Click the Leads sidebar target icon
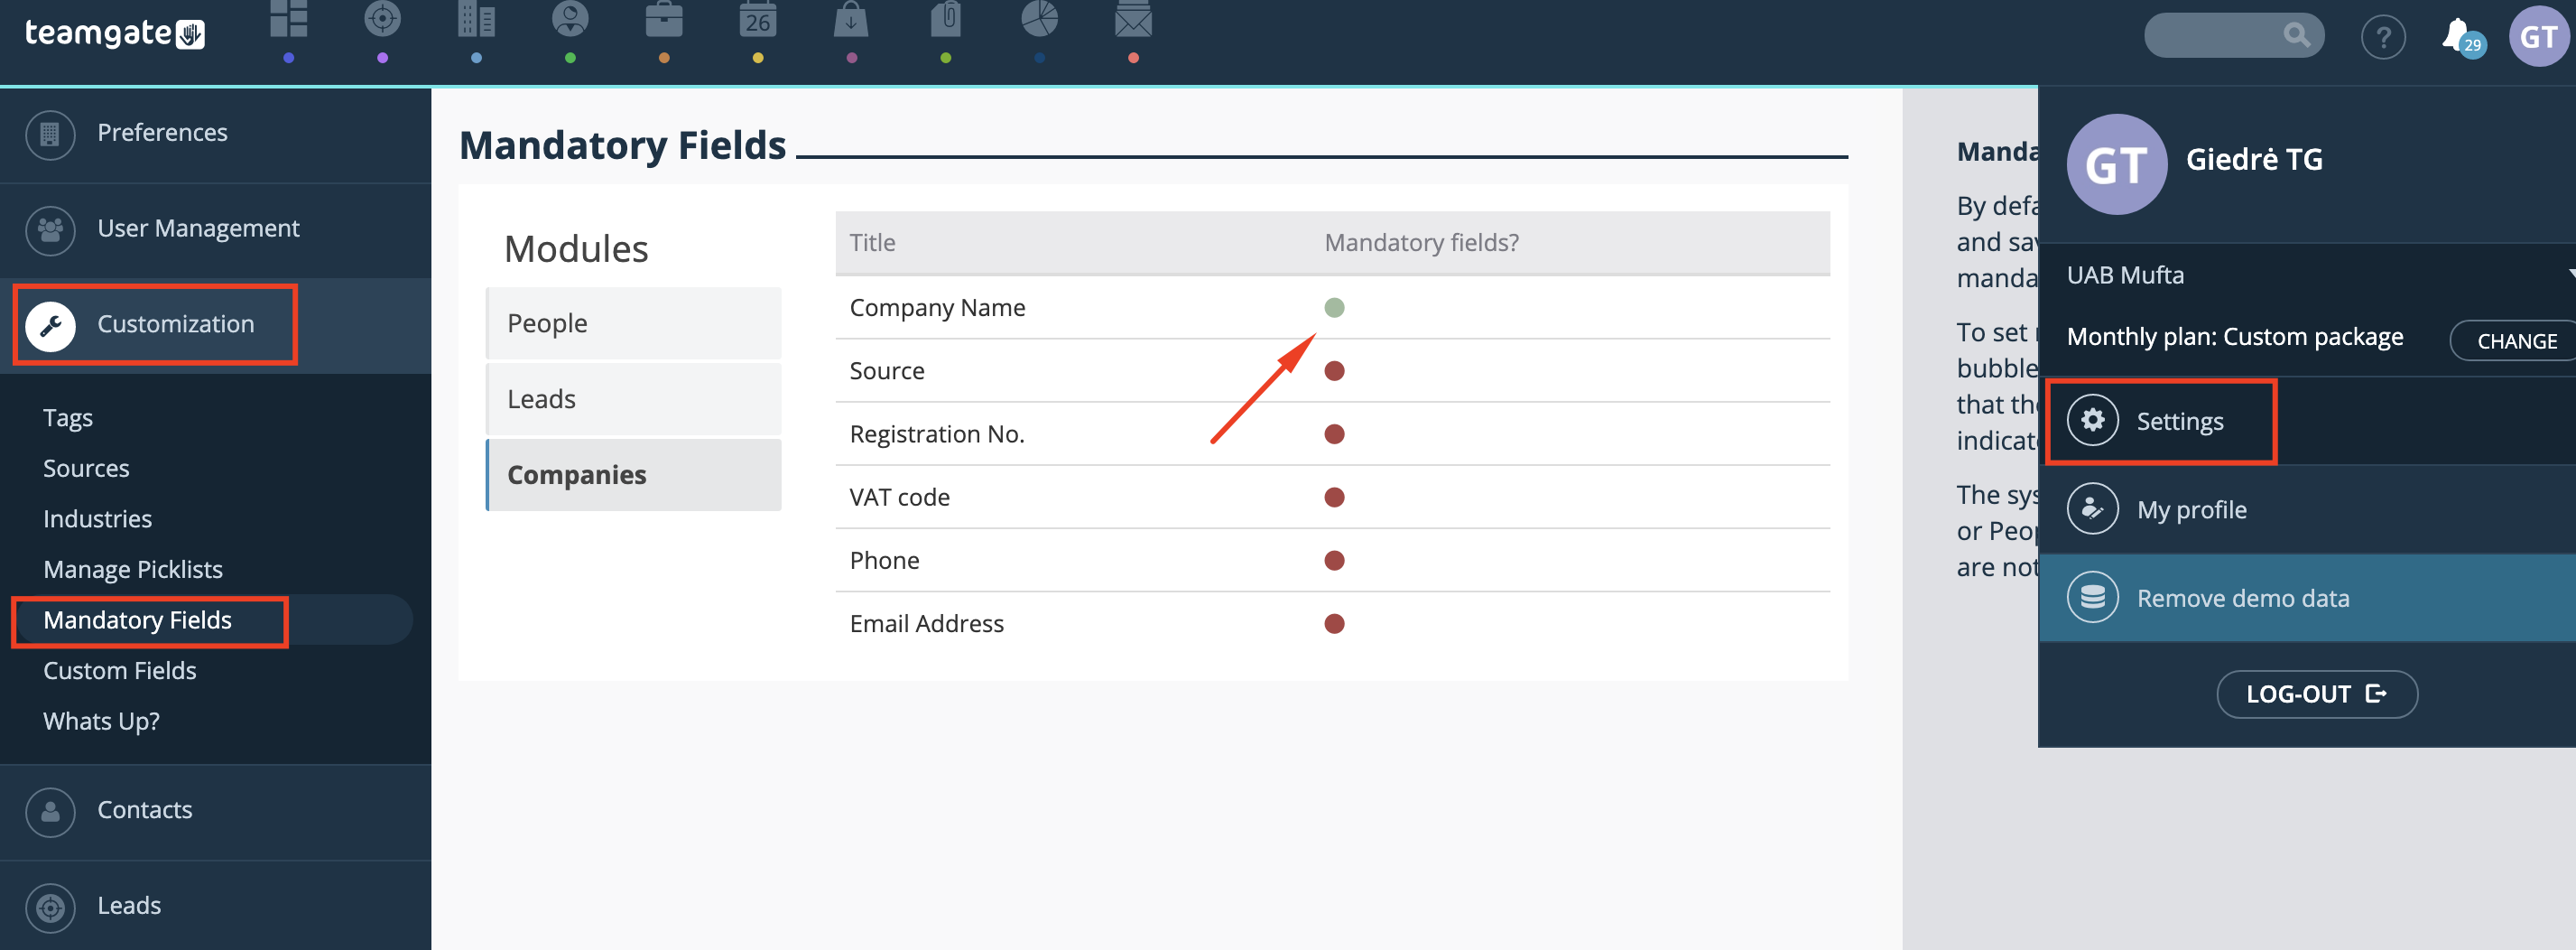The width and height of the screenshot is (2576, 950). pyautogui.click(x=50, y=908)
